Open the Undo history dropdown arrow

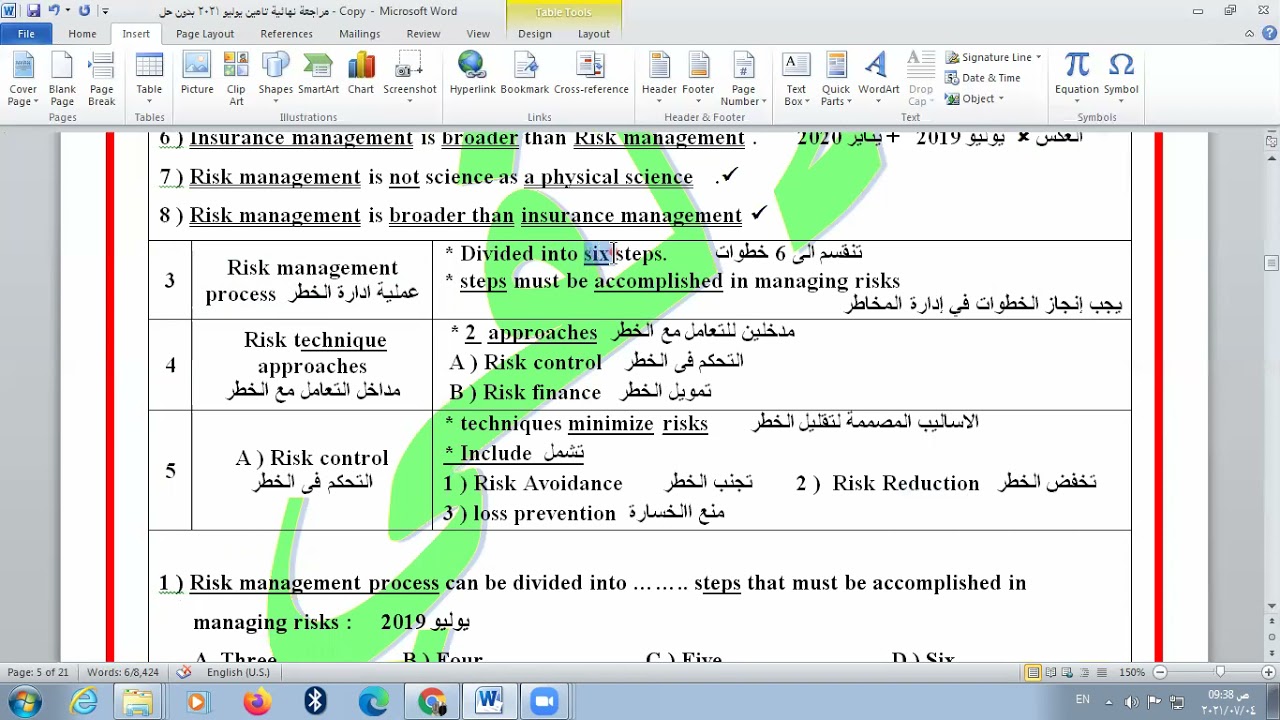coord(67,11)
